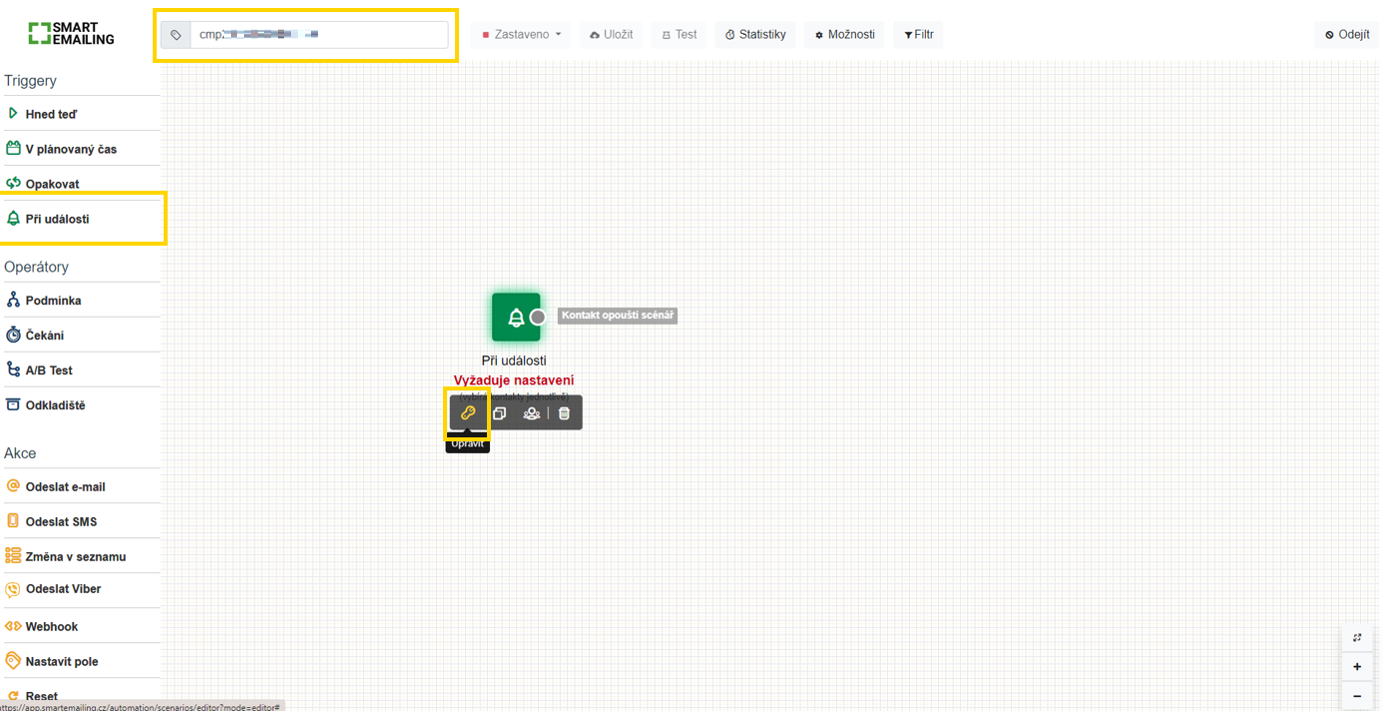
Task: Choose the A/B Test operator
Action: pyautogui.click(x=49, y=371)
